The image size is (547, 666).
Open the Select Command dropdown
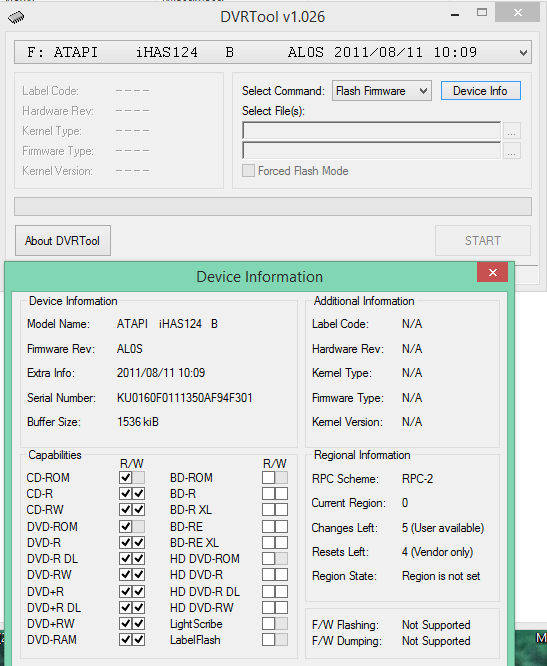pos(381,91)
